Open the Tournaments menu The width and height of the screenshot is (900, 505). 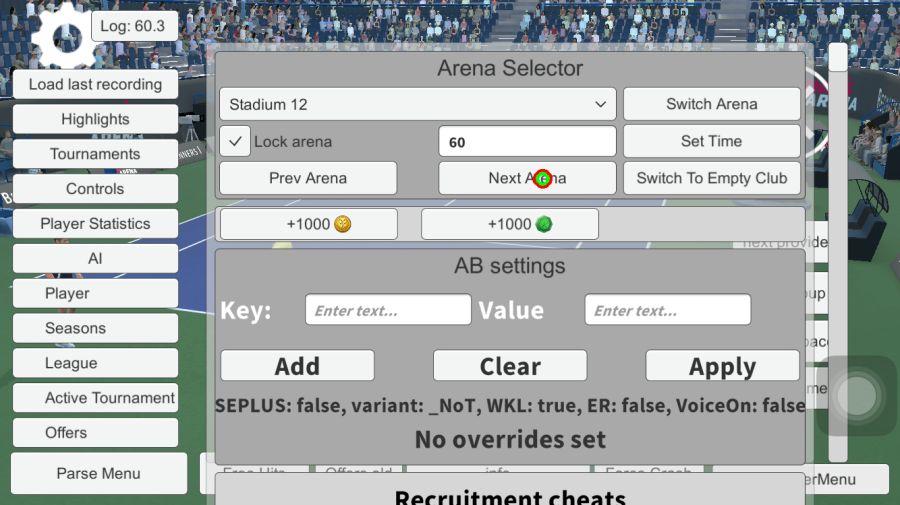[95, 154]
